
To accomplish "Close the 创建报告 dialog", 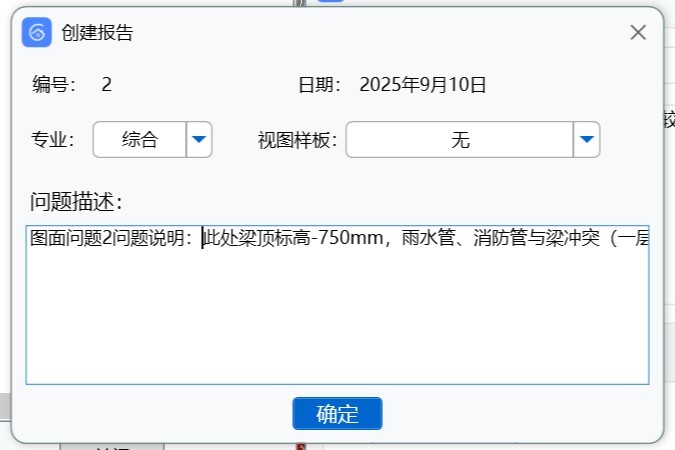I will 638,32.
